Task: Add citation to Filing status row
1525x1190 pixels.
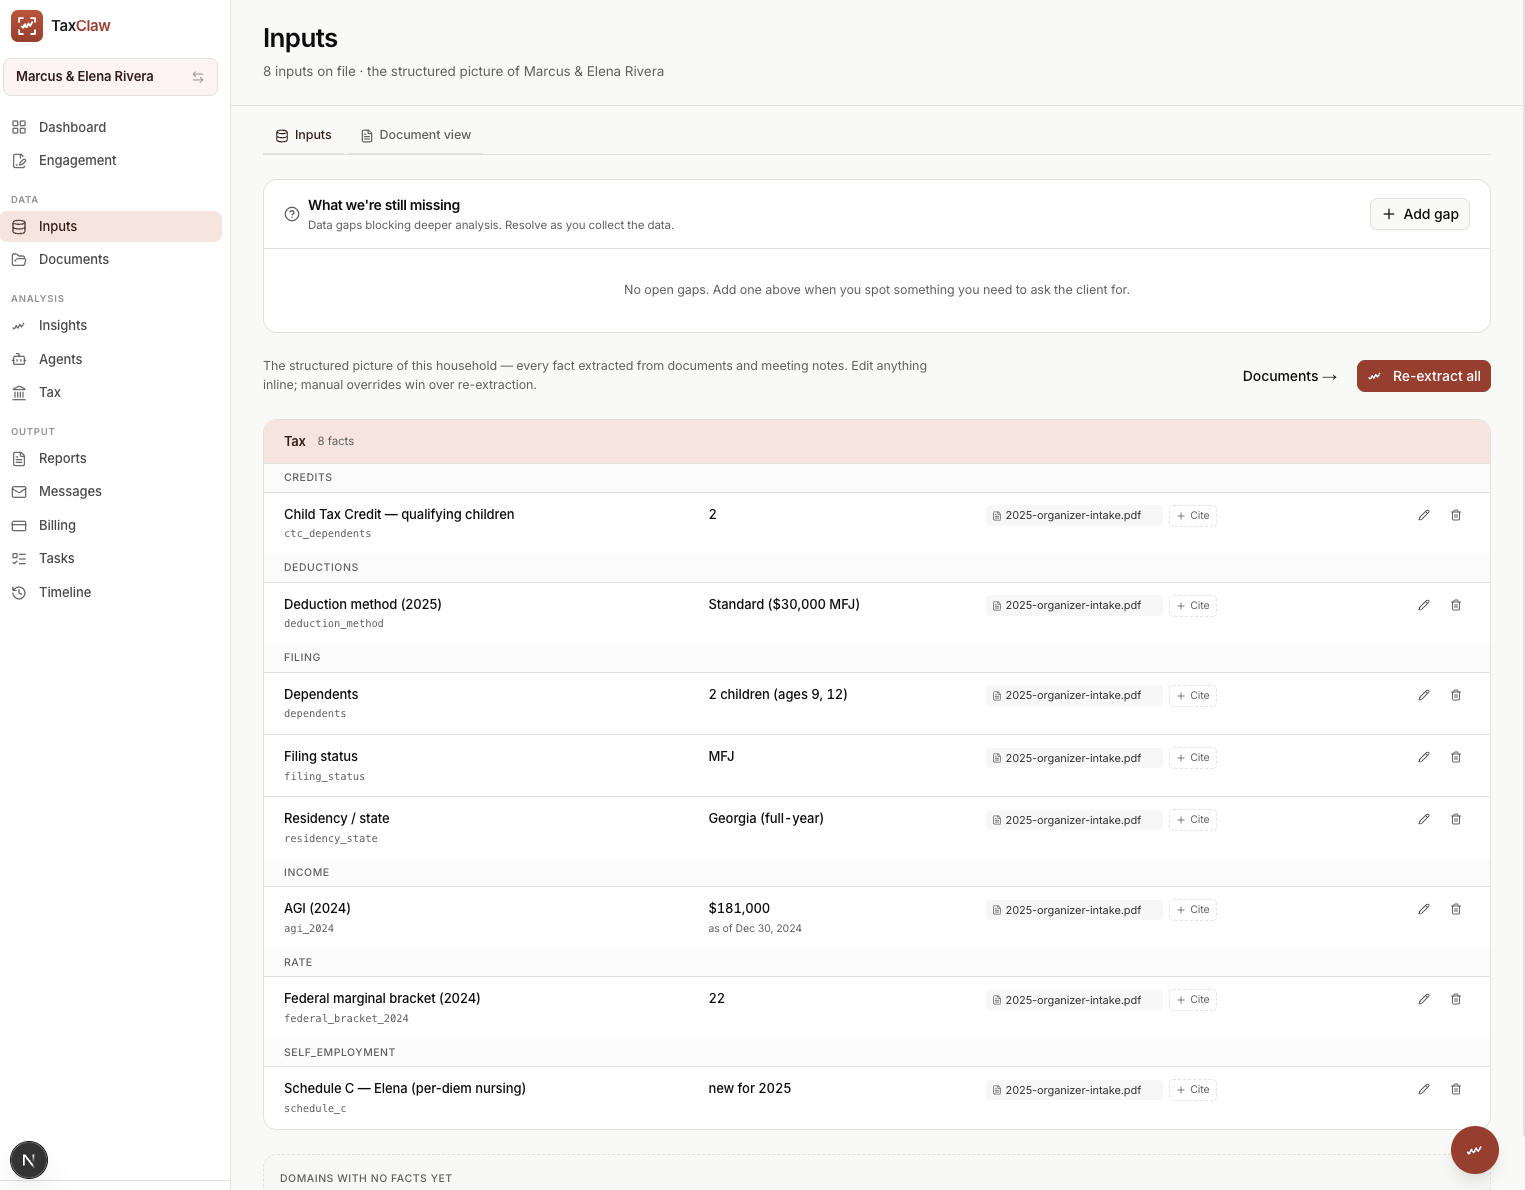Action: tap(1193, 758)
